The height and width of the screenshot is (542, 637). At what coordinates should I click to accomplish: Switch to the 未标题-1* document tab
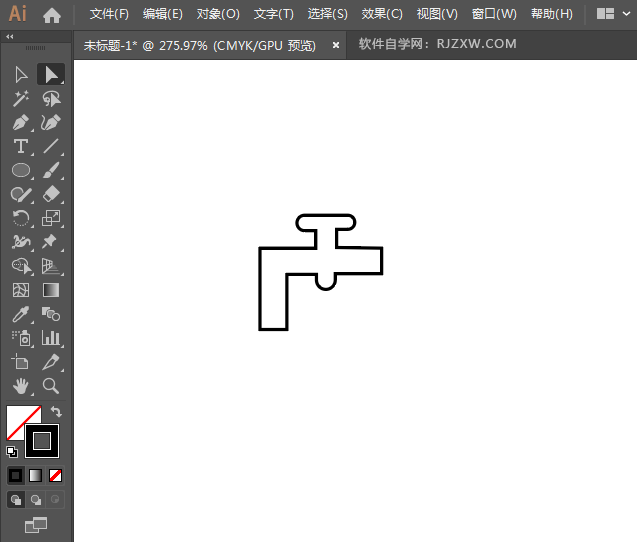click(199, 46)
